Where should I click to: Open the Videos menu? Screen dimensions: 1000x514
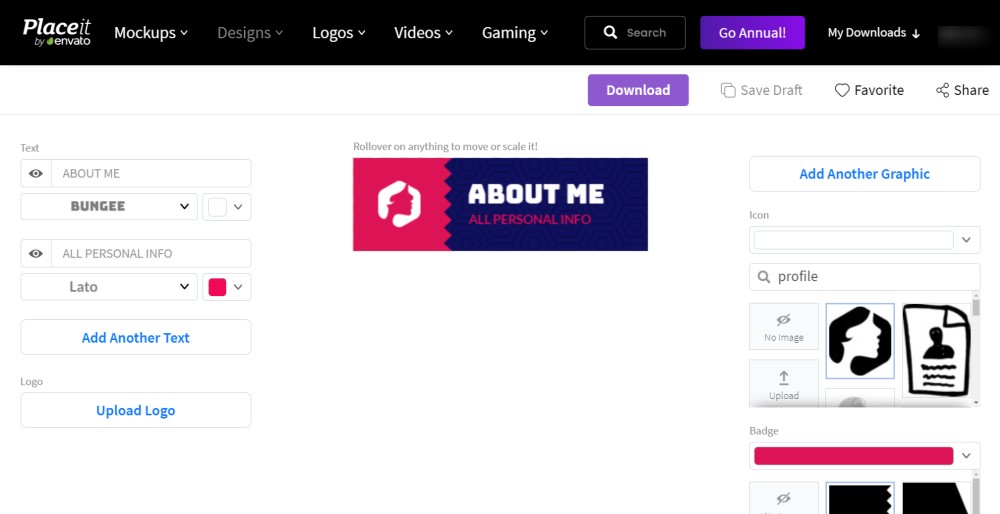pyautogui.click(x=423, y=33)
